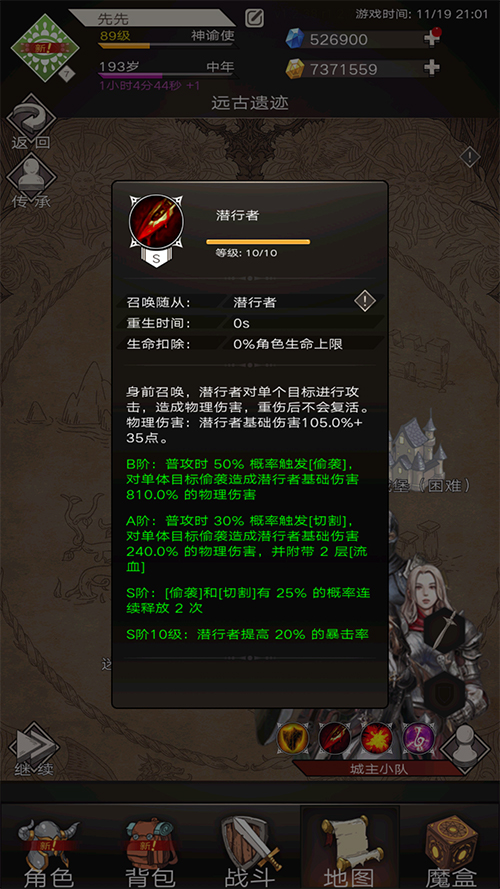Click the 继续 fast-forward button
The image size is (500, 889).
[x=33, y=749]
